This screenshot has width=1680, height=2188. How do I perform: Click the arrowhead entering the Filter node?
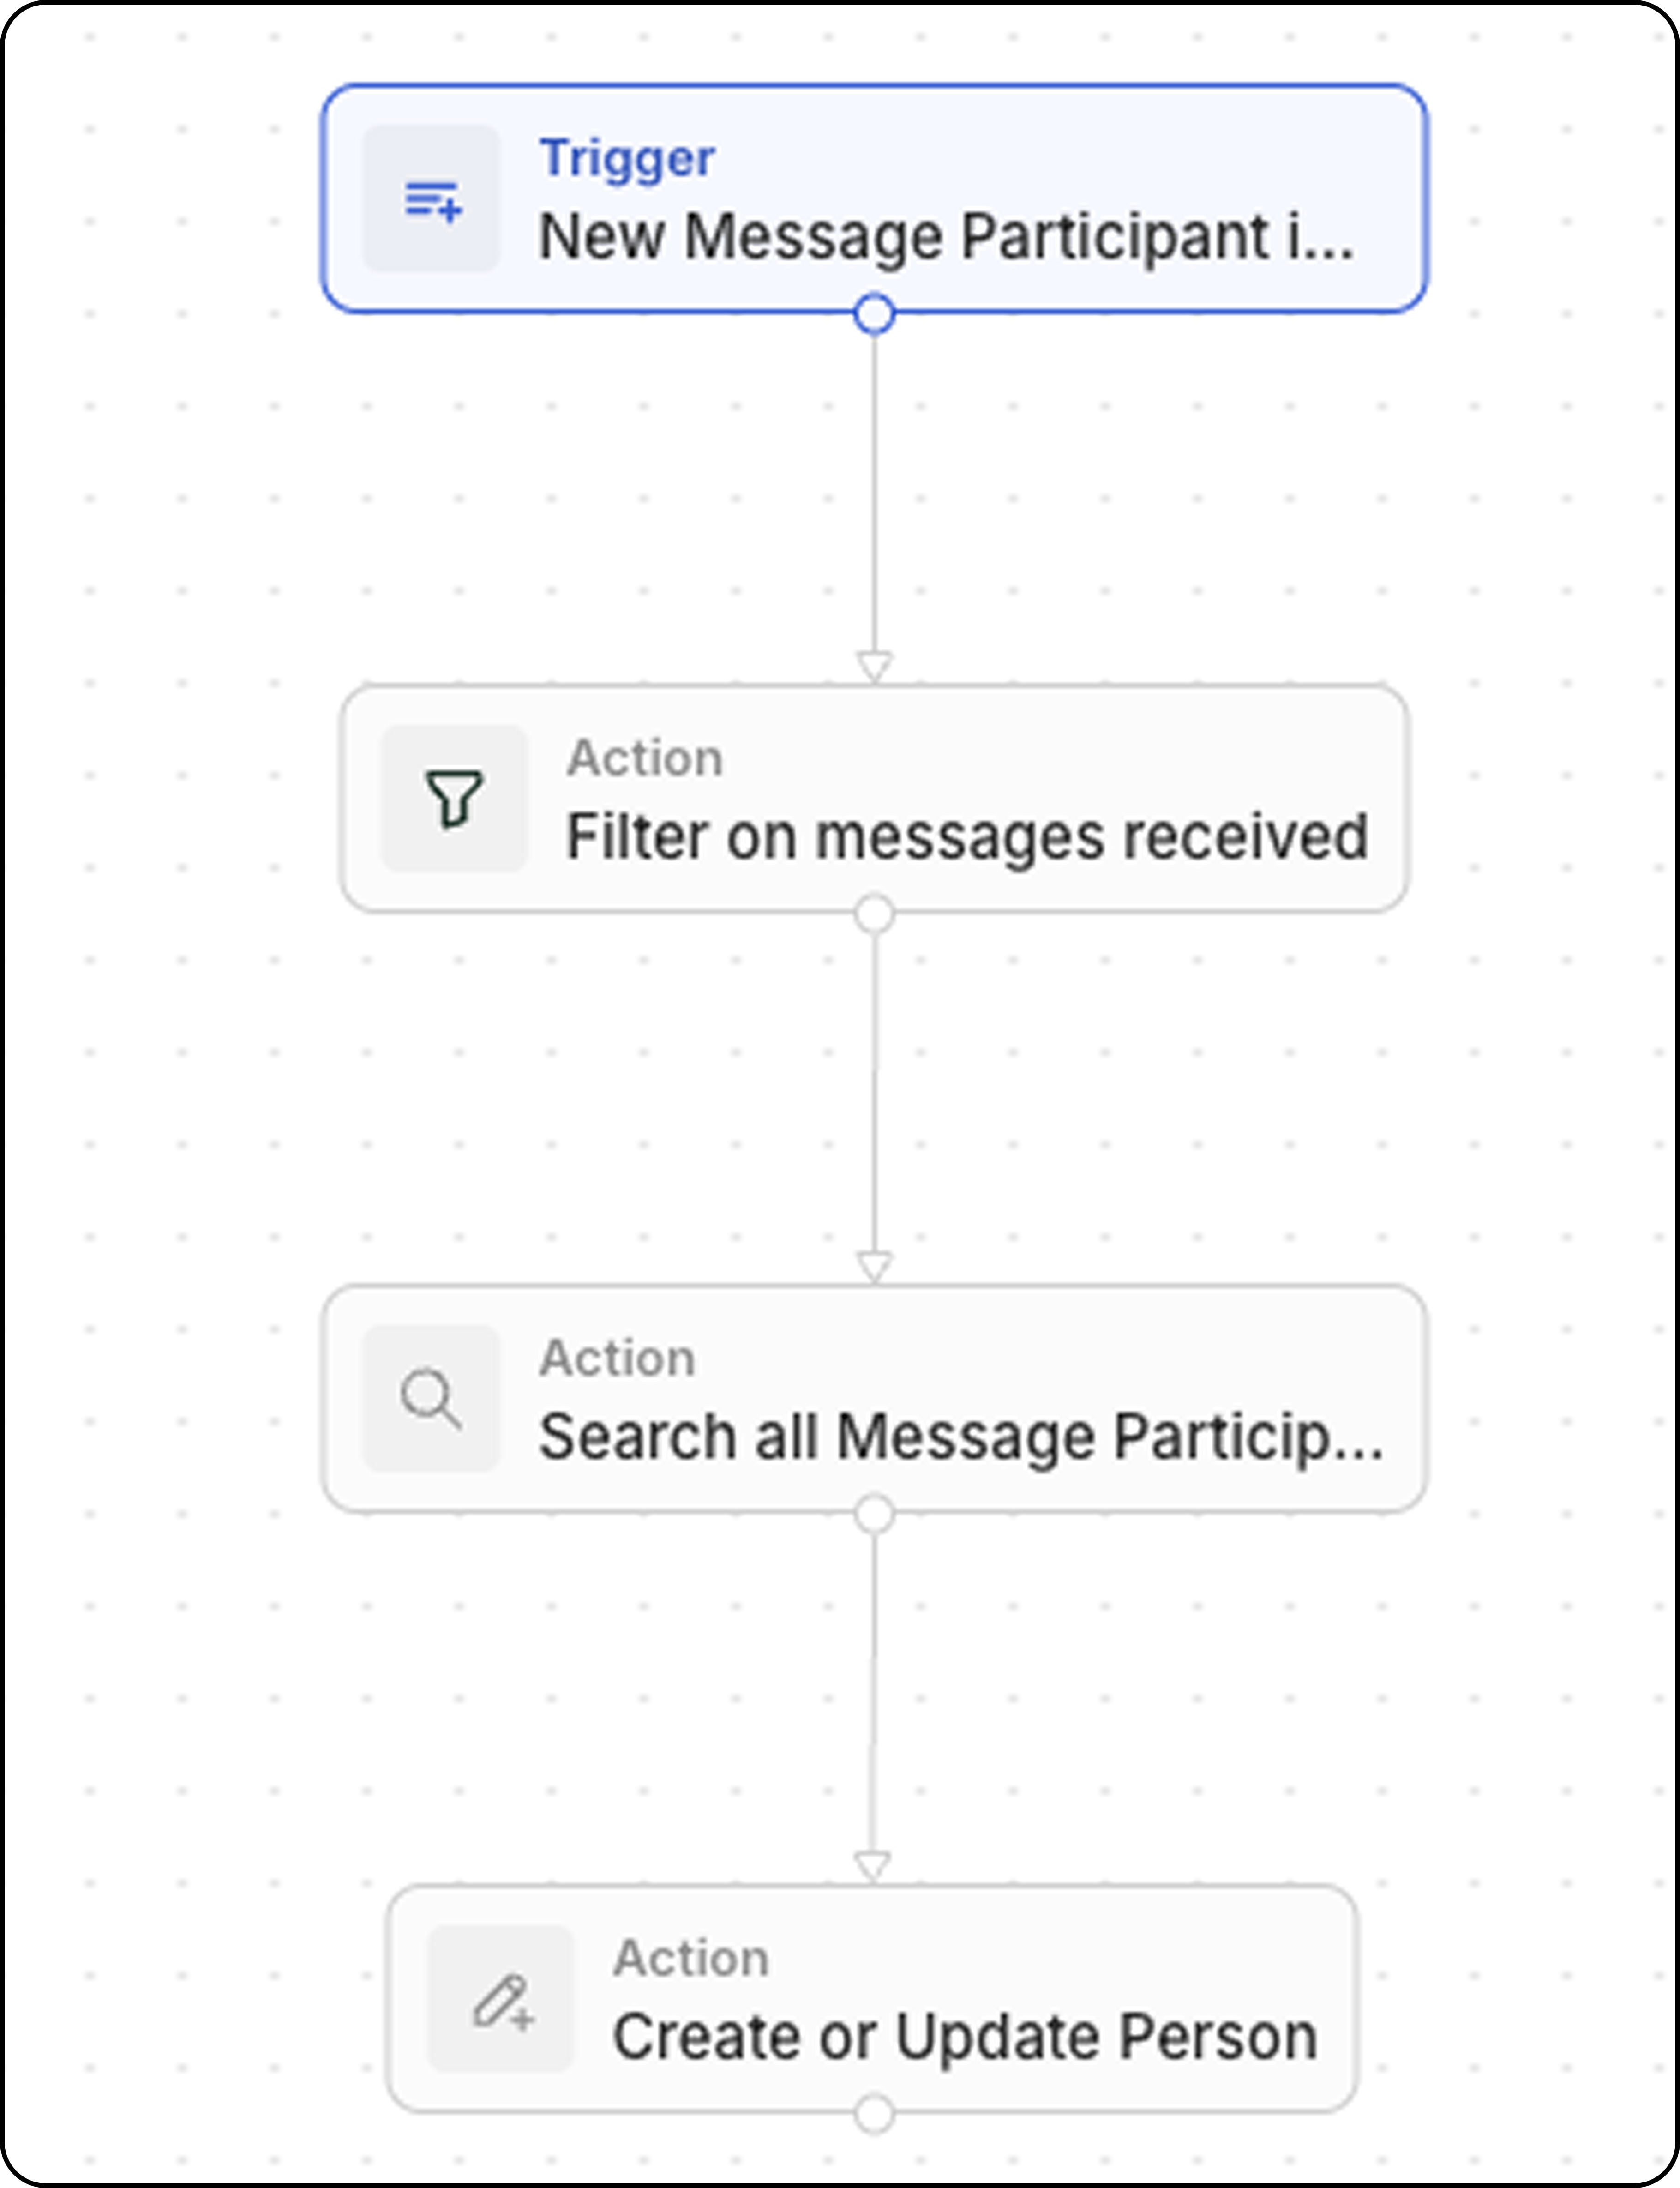tap(874, 666)
